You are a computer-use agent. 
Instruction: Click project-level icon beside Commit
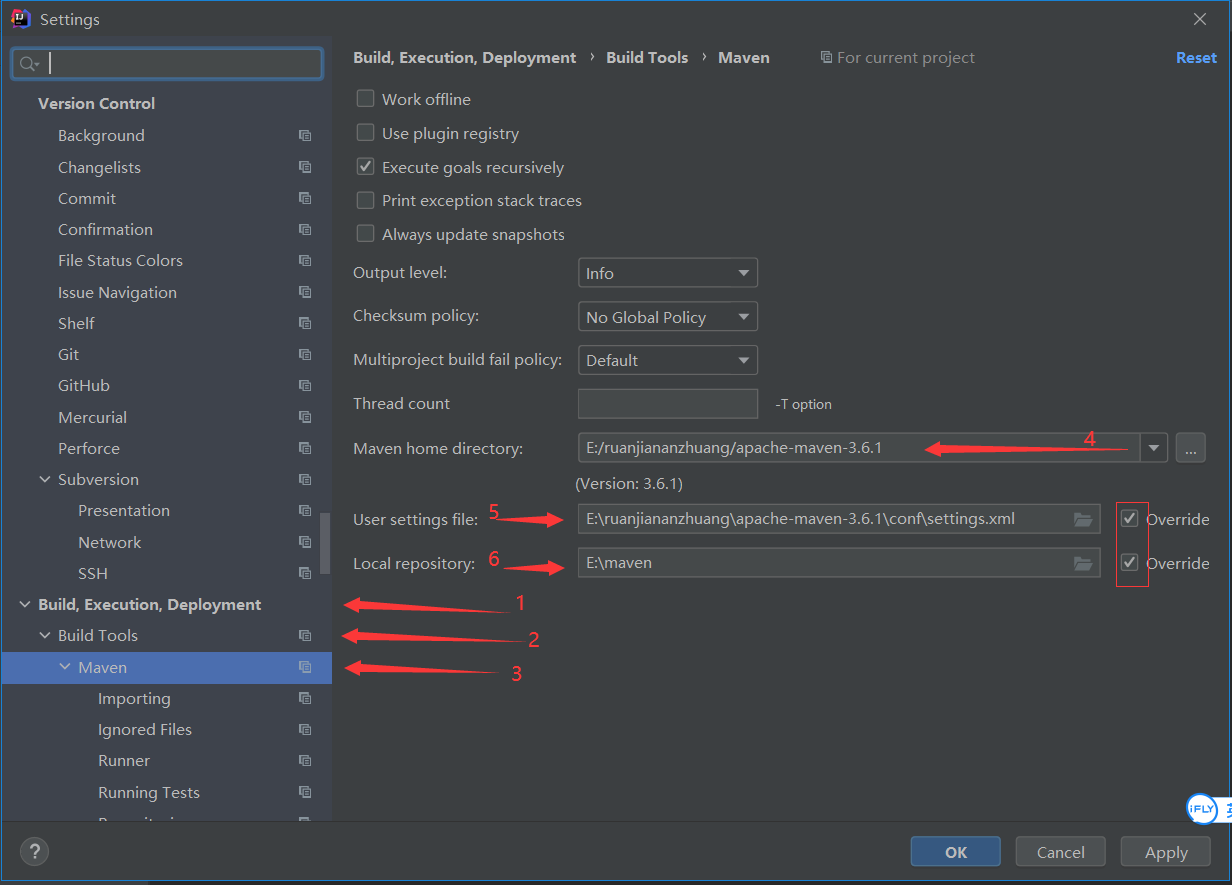pyautogui.click(x=305, y=198)
